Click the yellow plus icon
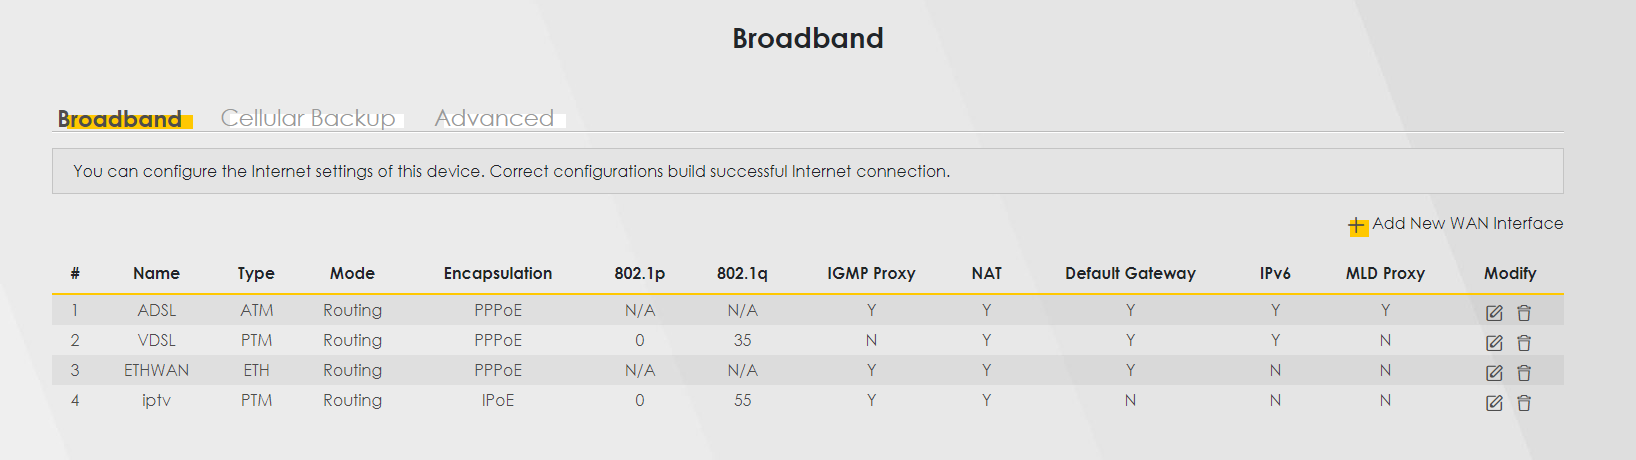Screen dimensions: 1636x460 [x=1357, y=226]
